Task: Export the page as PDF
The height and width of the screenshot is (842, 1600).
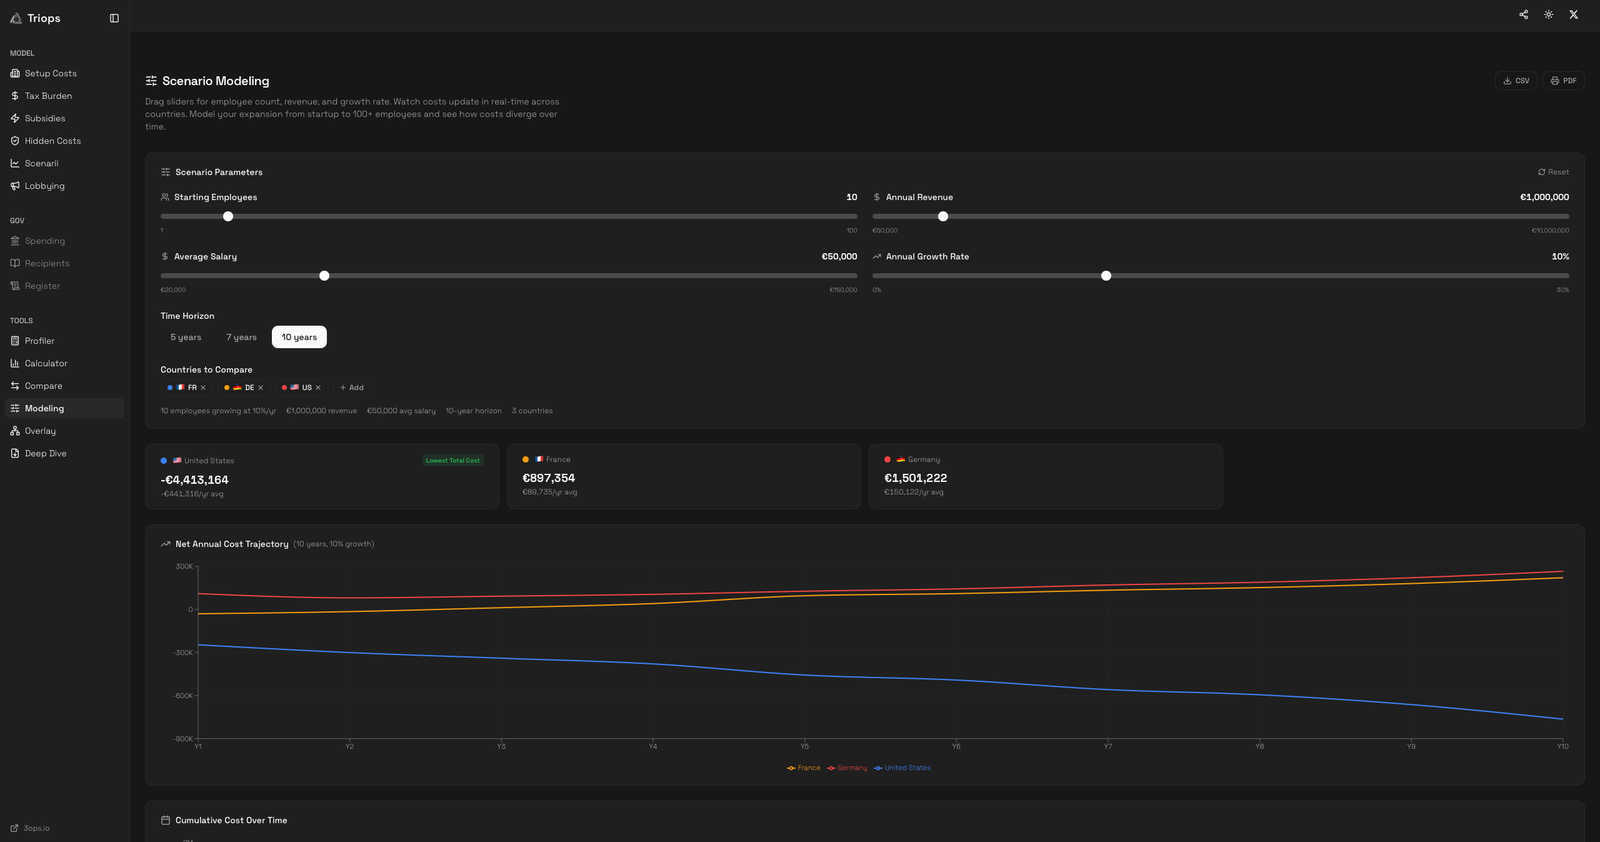Action: click(1563, 81)
